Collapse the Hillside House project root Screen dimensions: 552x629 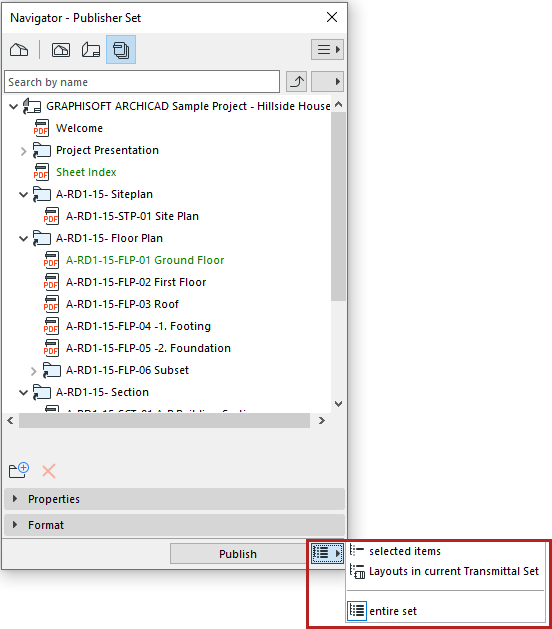13,107
